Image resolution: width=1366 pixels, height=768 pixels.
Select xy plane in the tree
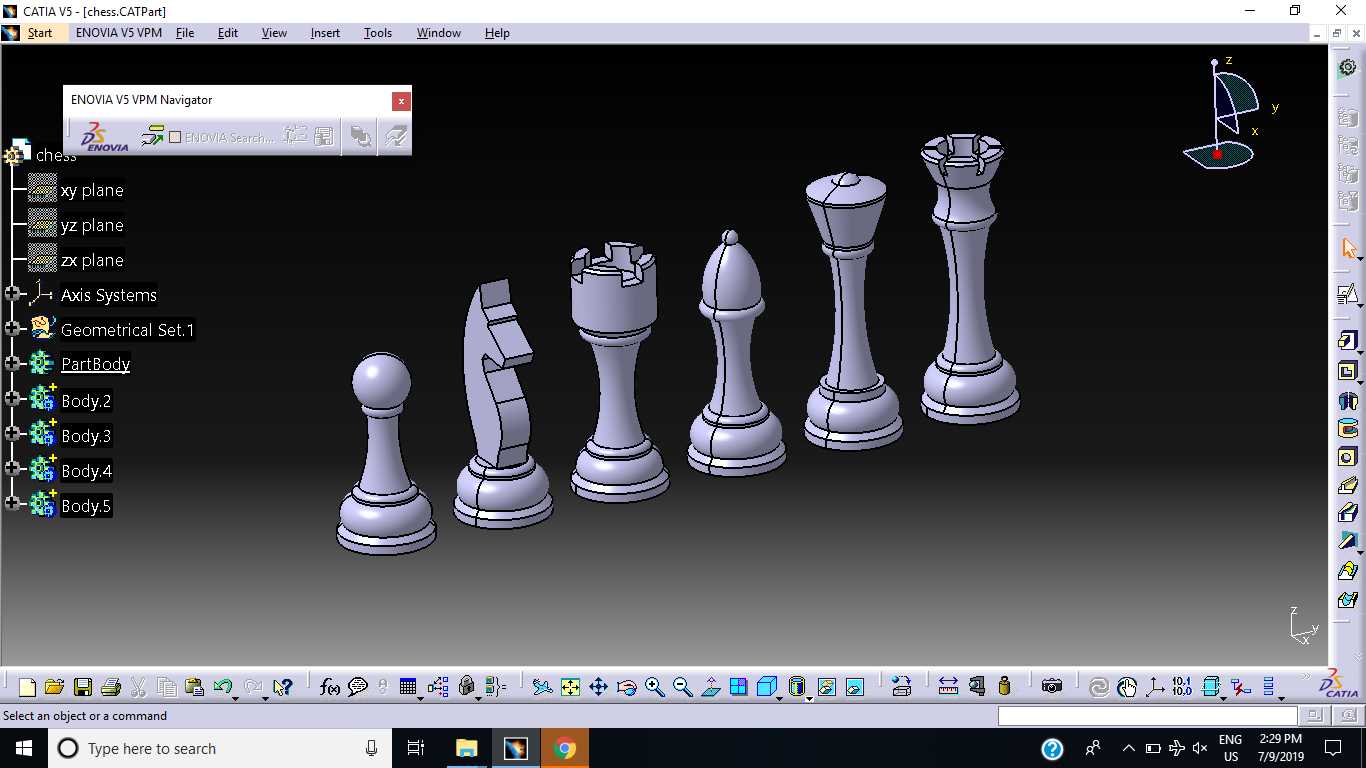pos(92,190)
